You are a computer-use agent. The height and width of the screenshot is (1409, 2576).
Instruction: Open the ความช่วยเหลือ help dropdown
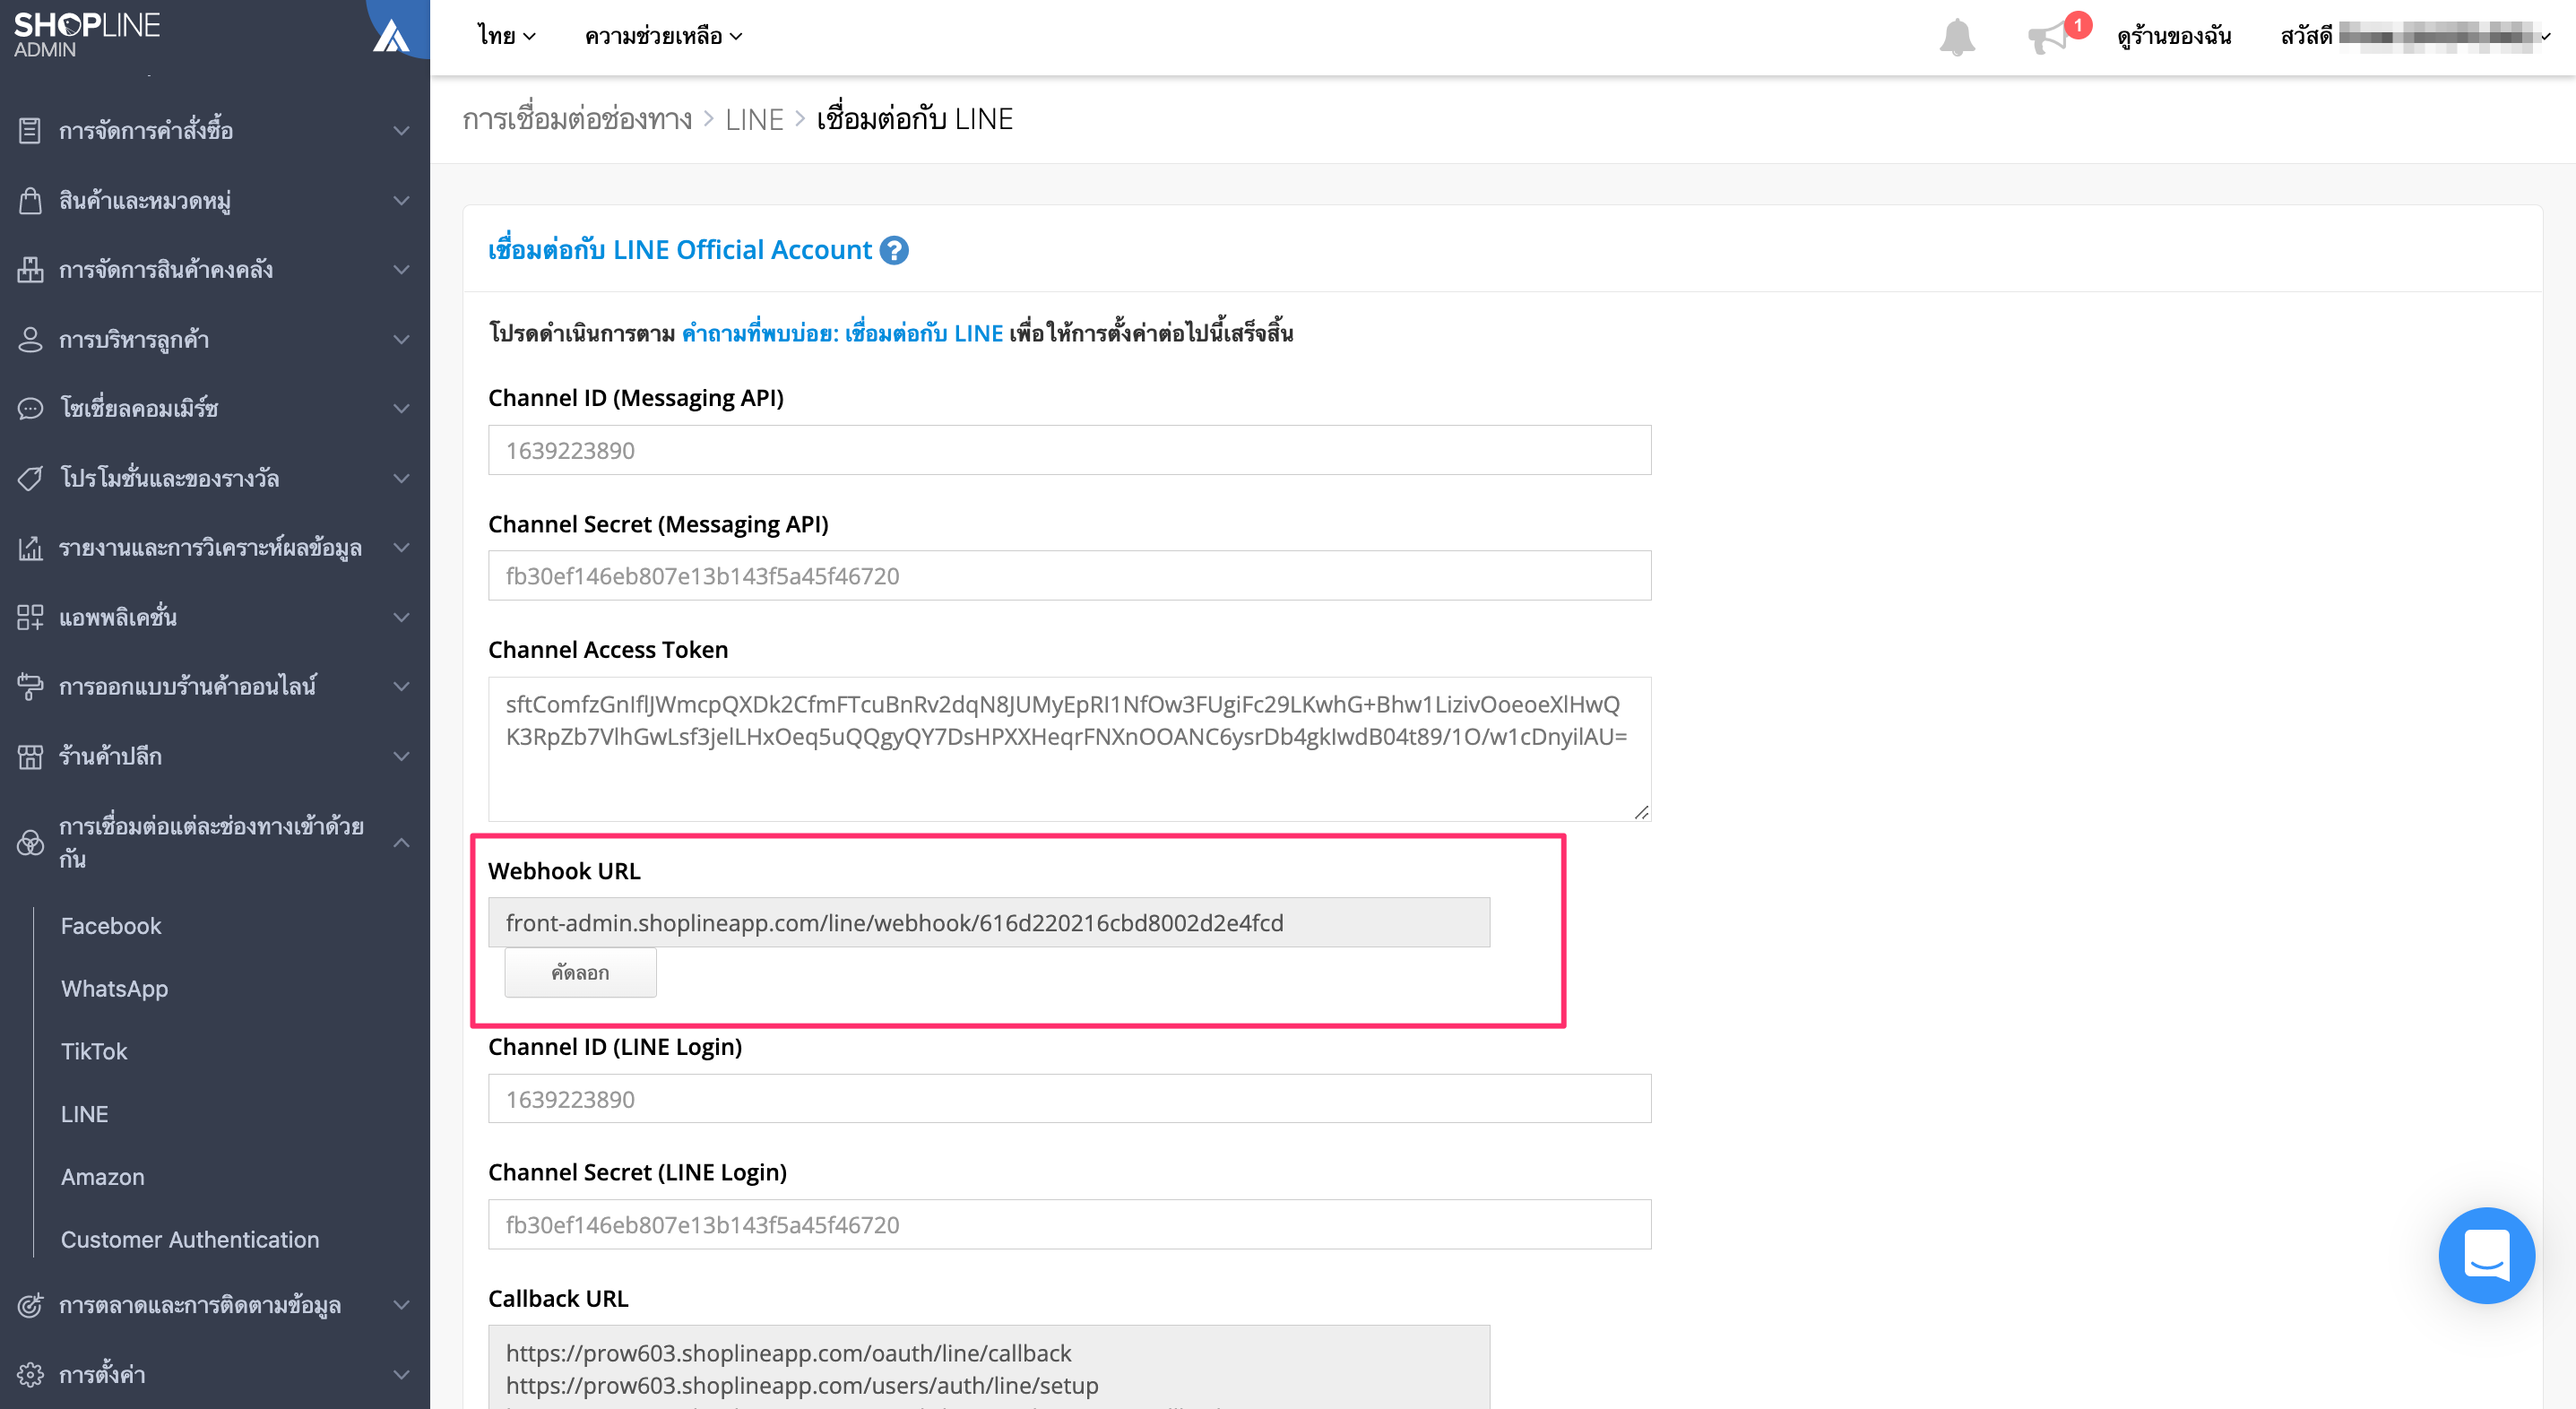(x=663, y=36)
